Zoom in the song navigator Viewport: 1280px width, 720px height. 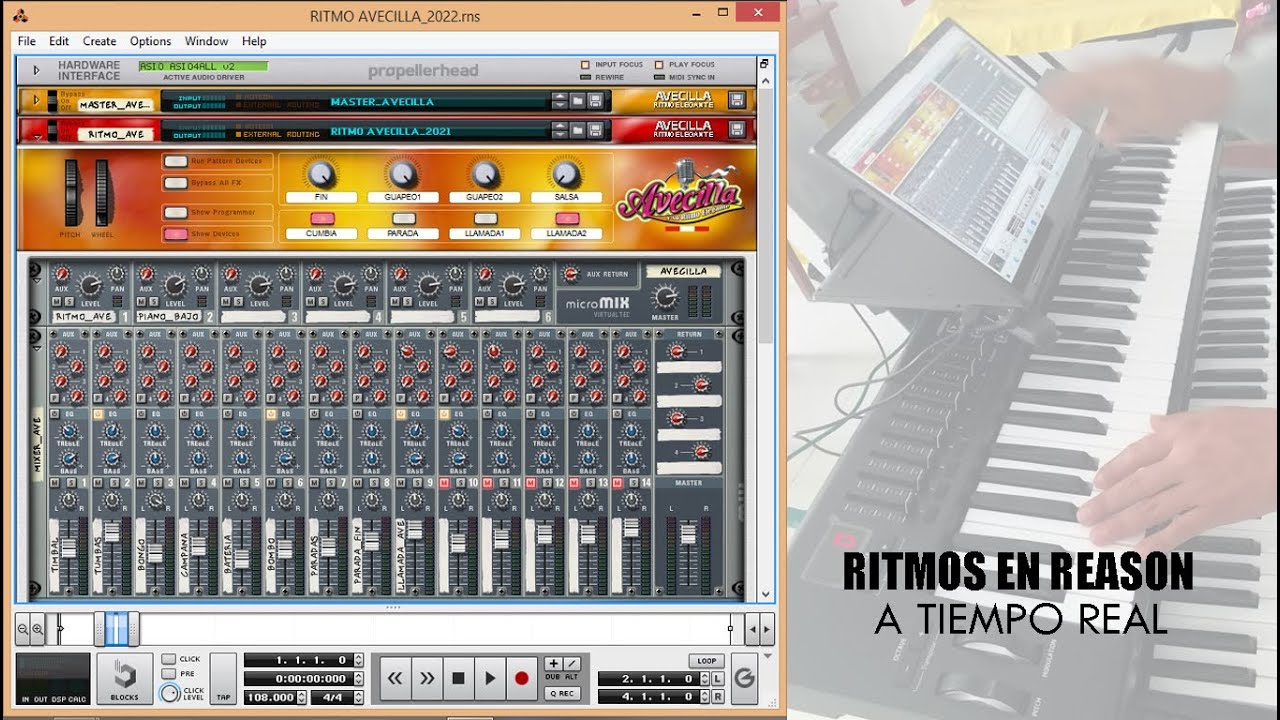38,629
